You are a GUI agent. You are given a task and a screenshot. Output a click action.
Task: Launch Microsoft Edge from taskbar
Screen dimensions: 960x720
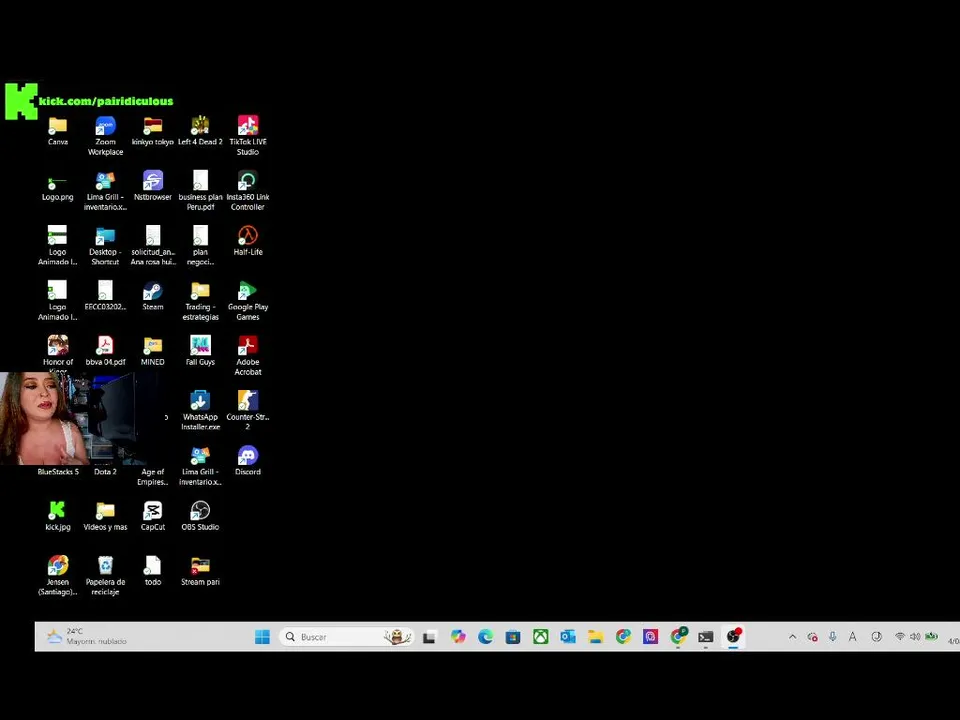(x=485, y=637)
